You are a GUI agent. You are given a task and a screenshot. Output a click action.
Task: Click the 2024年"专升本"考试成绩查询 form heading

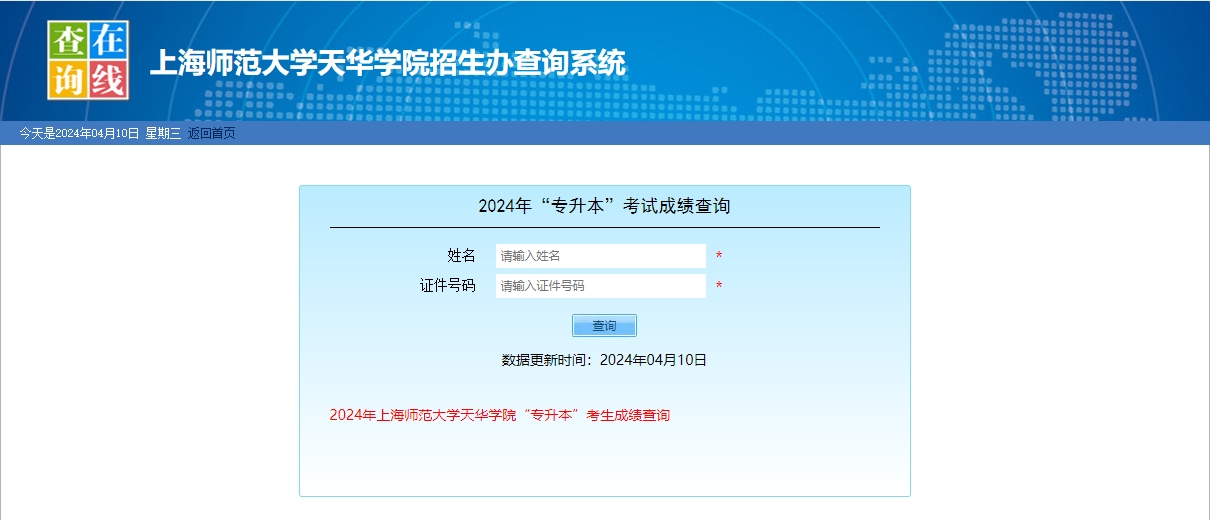pyautogui.click(x=604, y=207)
